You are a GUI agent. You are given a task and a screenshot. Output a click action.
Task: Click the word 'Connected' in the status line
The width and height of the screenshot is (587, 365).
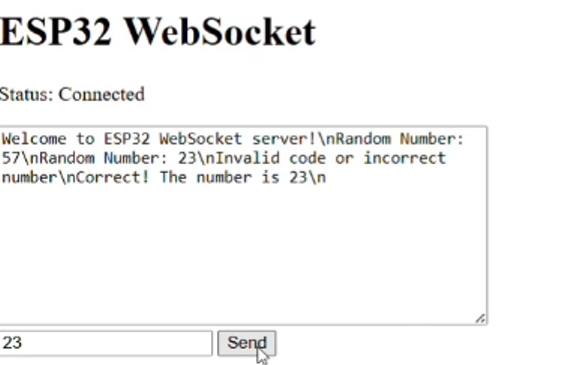coord(101,94)
